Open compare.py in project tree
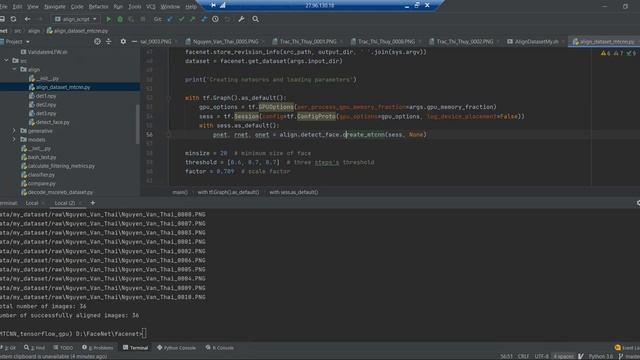 (42, 183)
